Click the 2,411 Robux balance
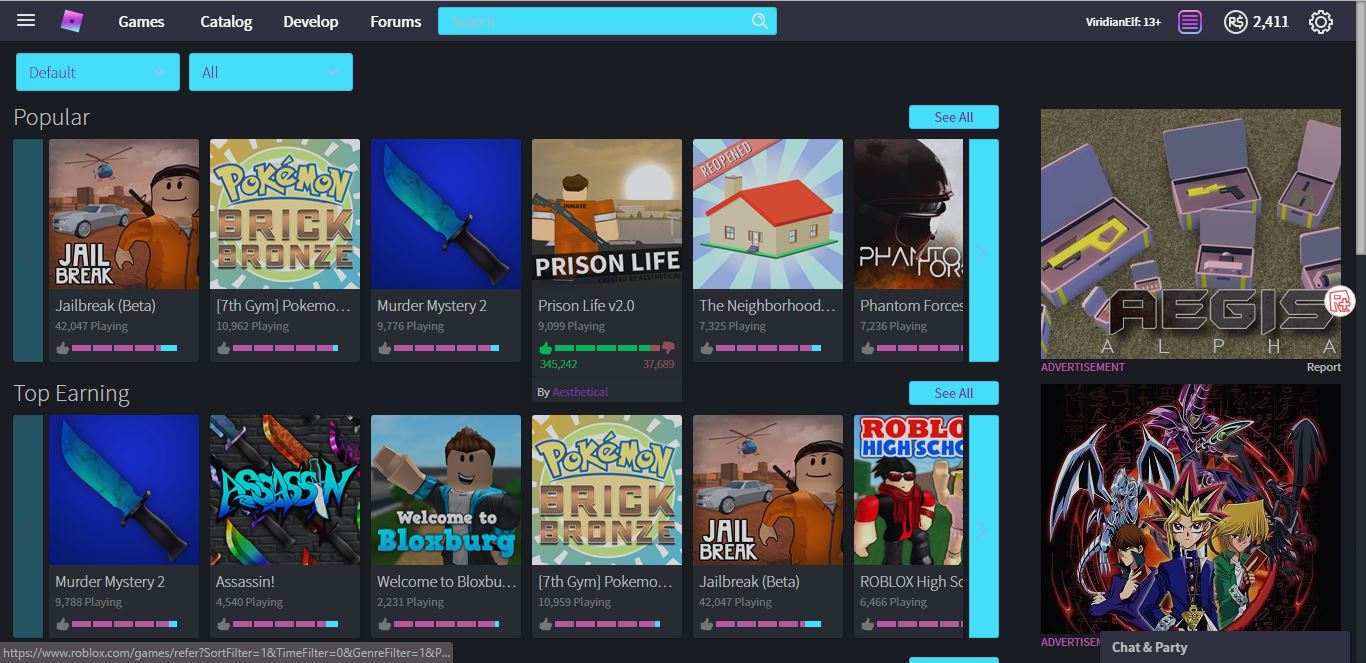 coord(1271,21)
